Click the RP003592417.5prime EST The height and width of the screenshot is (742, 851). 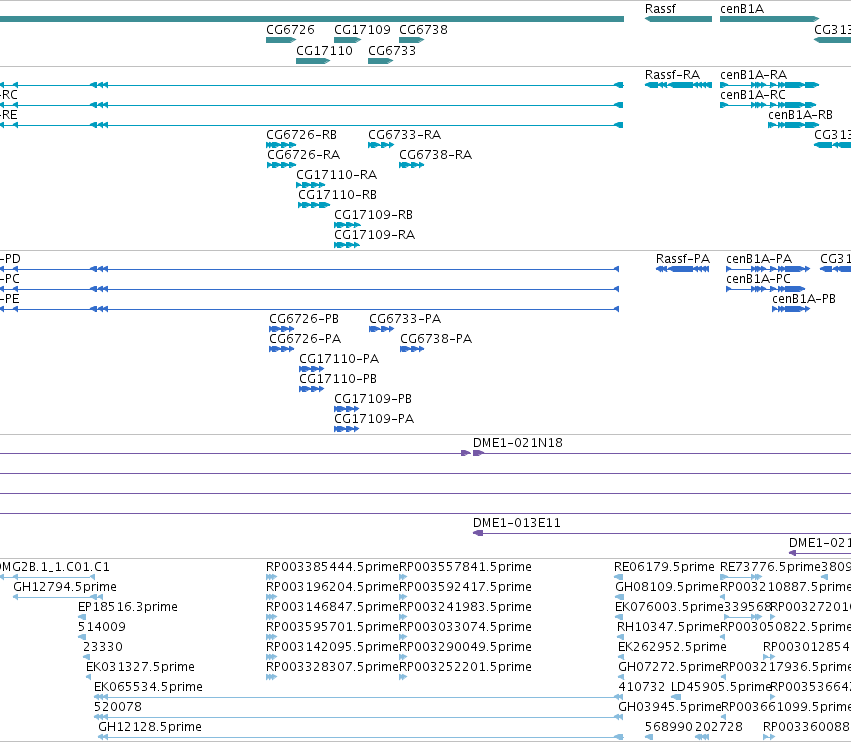coord(403,597)
